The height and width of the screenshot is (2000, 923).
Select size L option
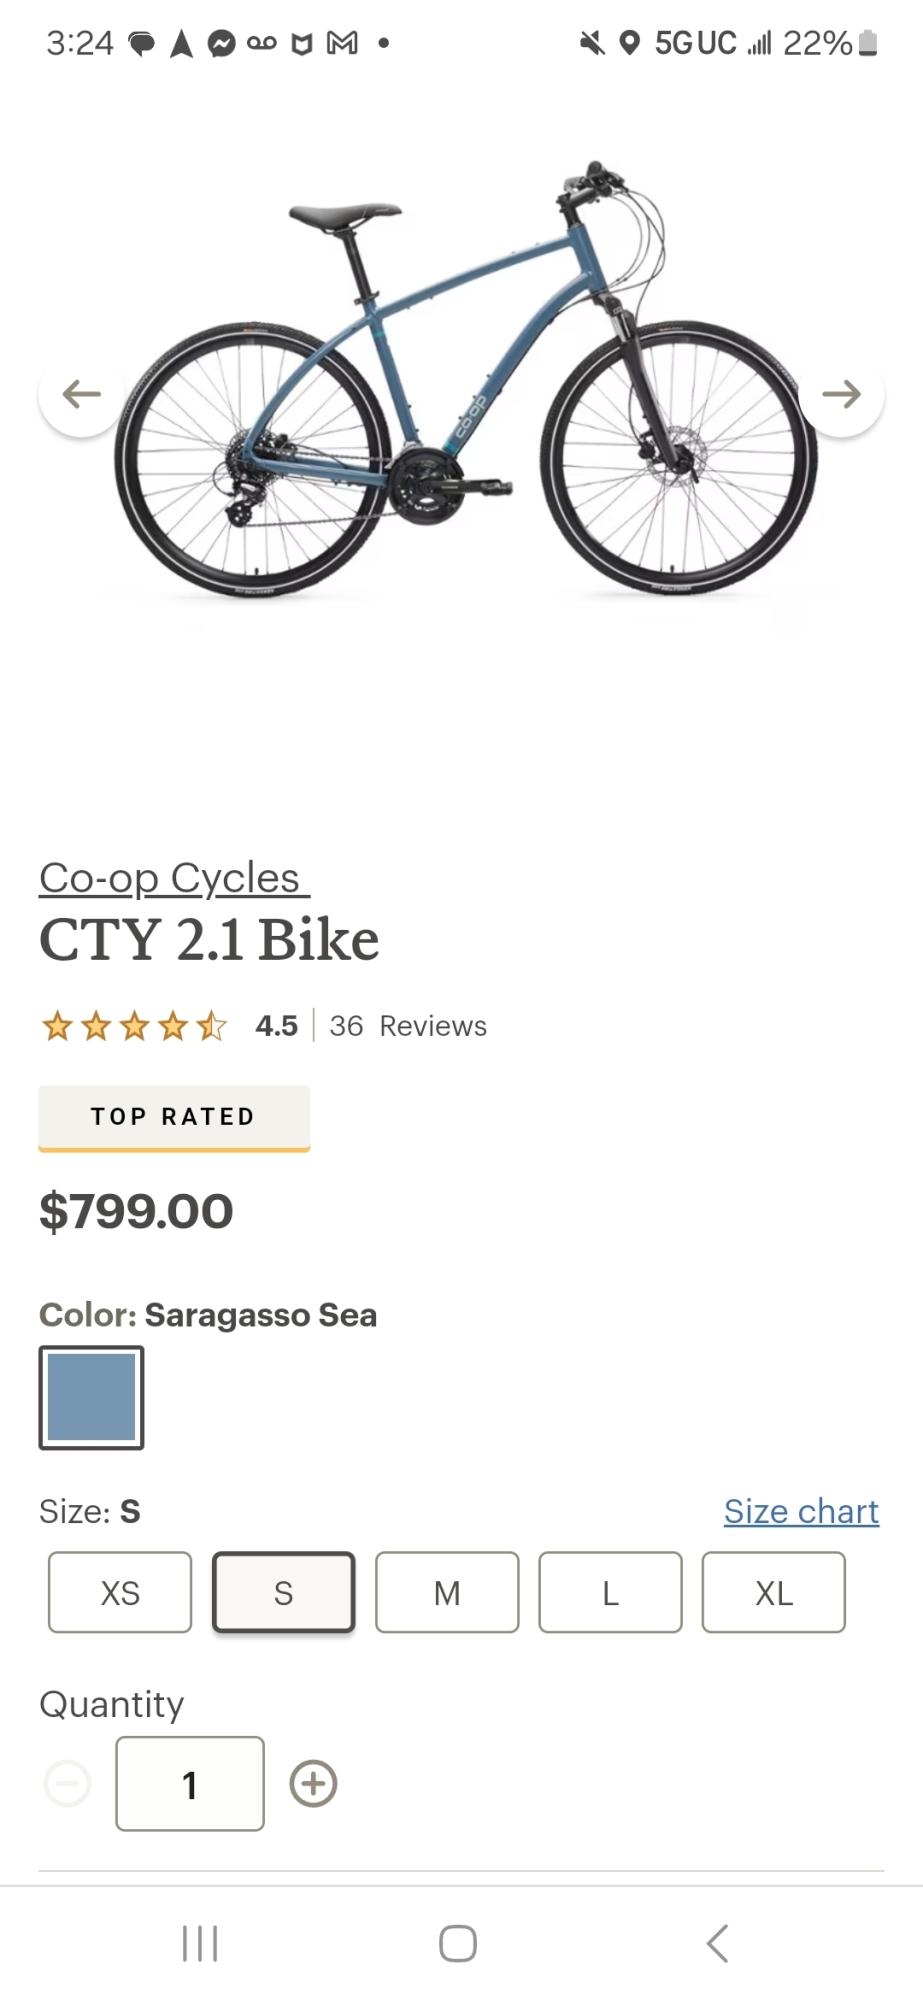610,1592
